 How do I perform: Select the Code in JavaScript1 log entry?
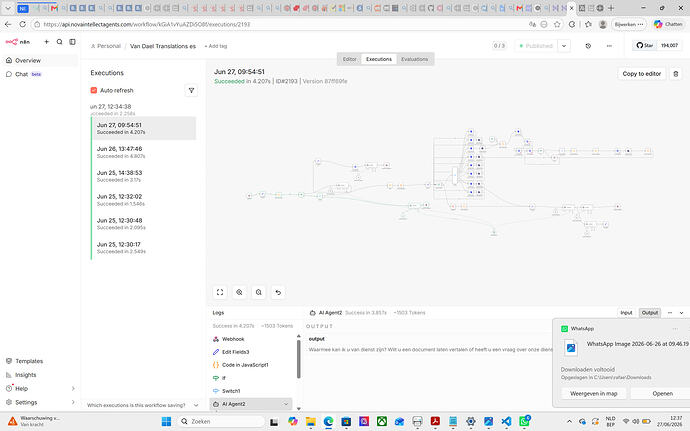pos(251,365)
